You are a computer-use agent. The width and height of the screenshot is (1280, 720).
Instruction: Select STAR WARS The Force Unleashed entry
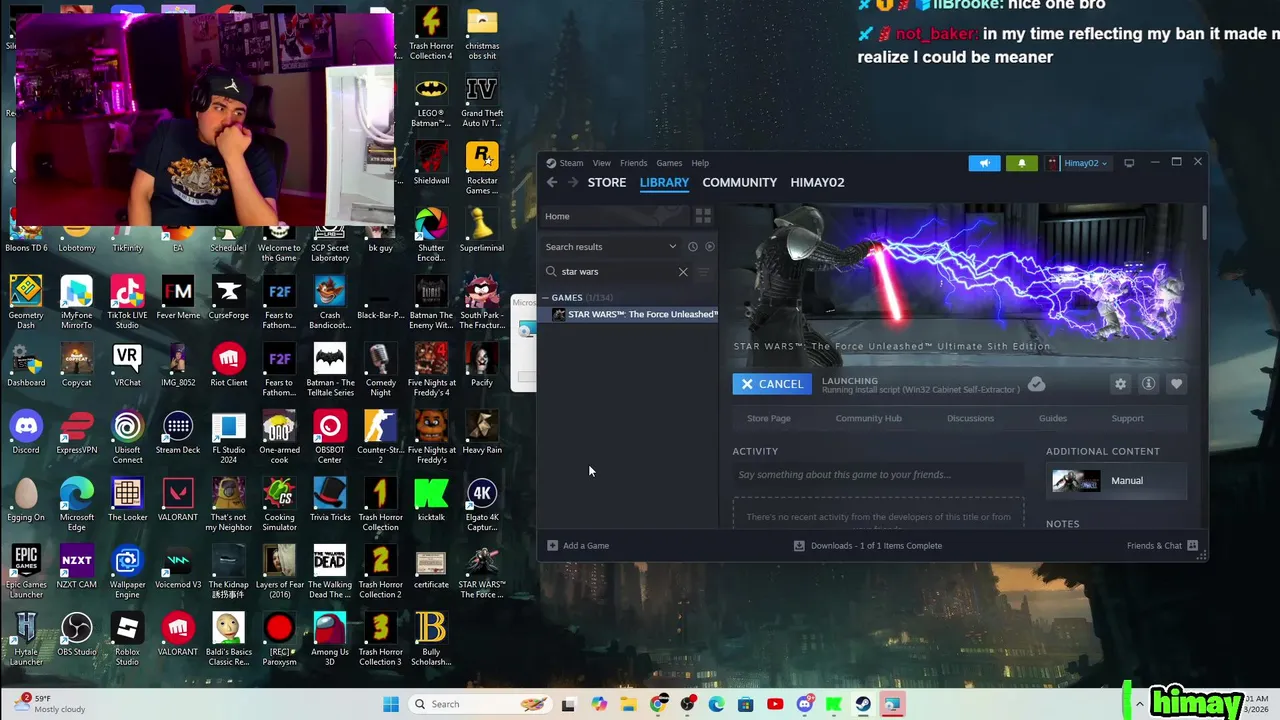[630, 314]
